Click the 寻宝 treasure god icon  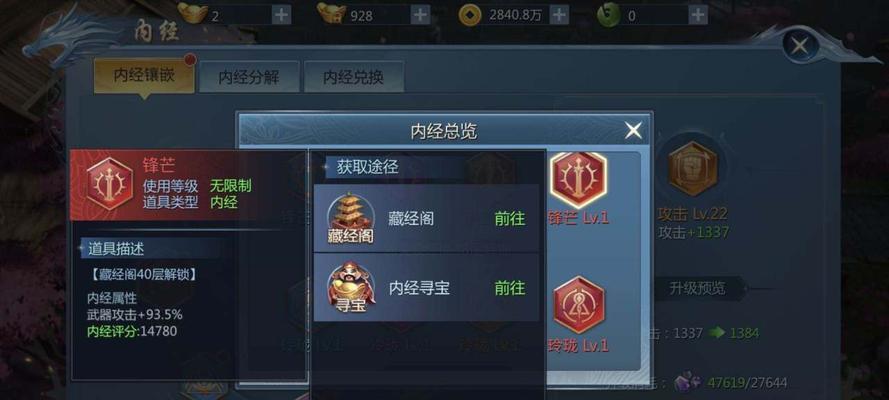[x=351, y=288]
